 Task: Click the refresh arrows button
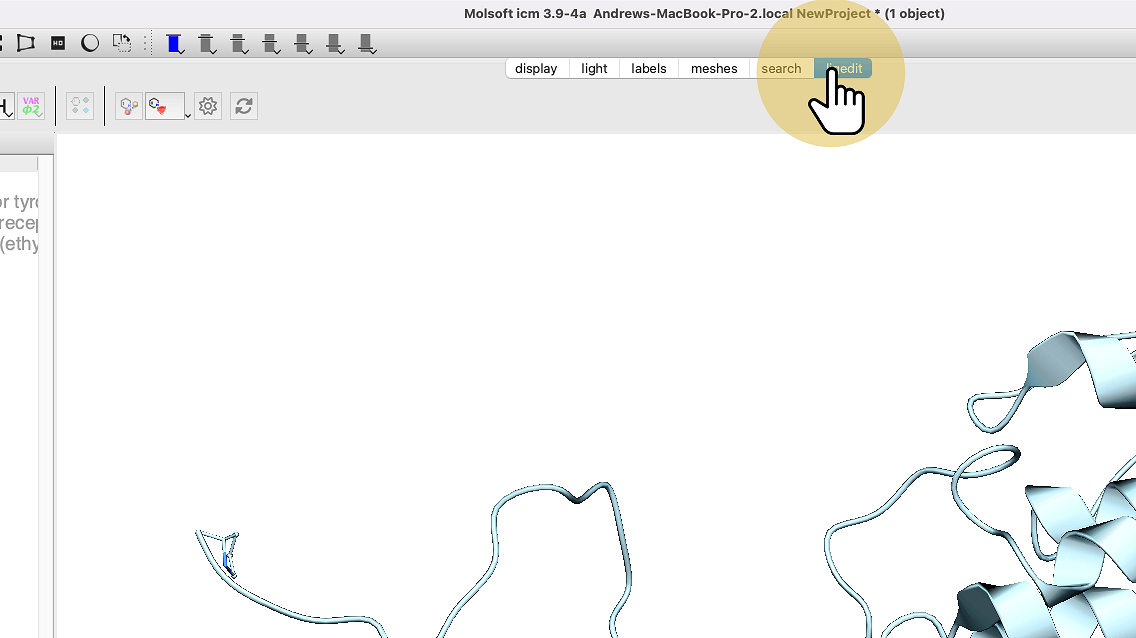tap(244, 106)
